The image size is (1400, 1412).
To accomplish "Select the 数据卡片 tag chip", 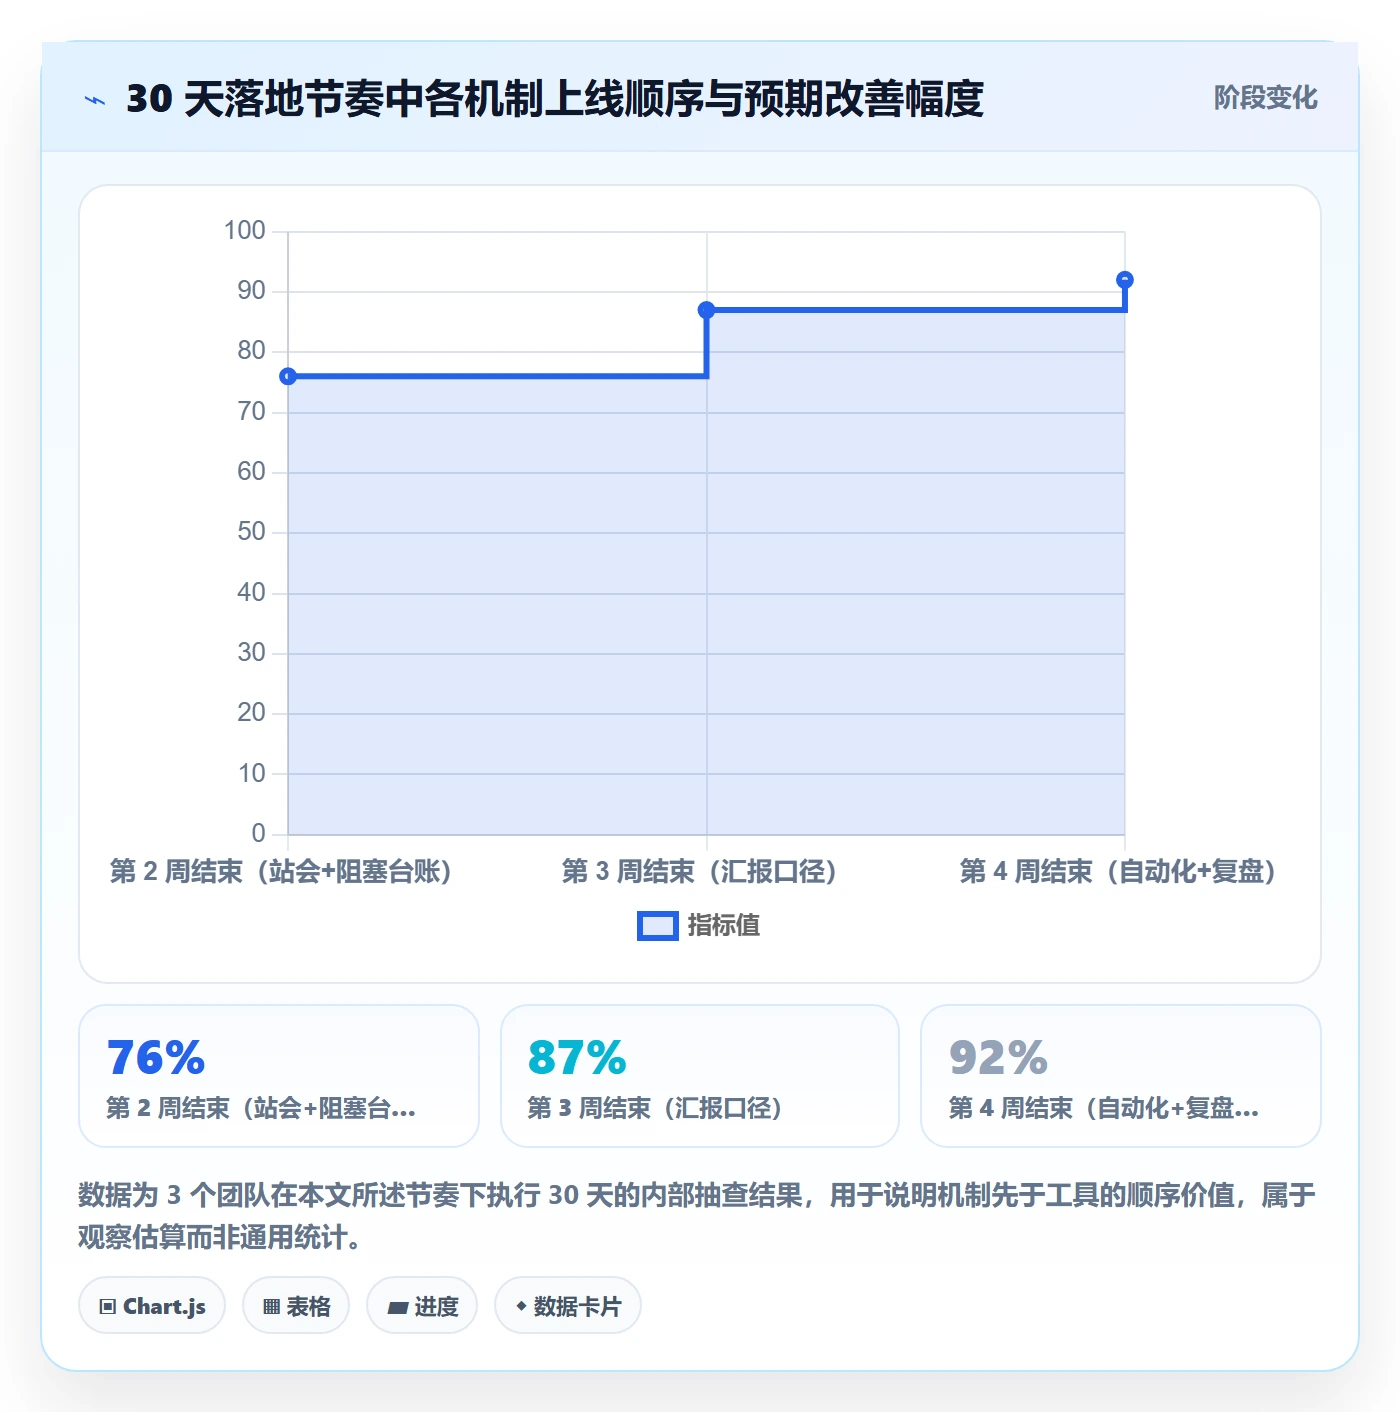I will click(x=568, y=1305).
